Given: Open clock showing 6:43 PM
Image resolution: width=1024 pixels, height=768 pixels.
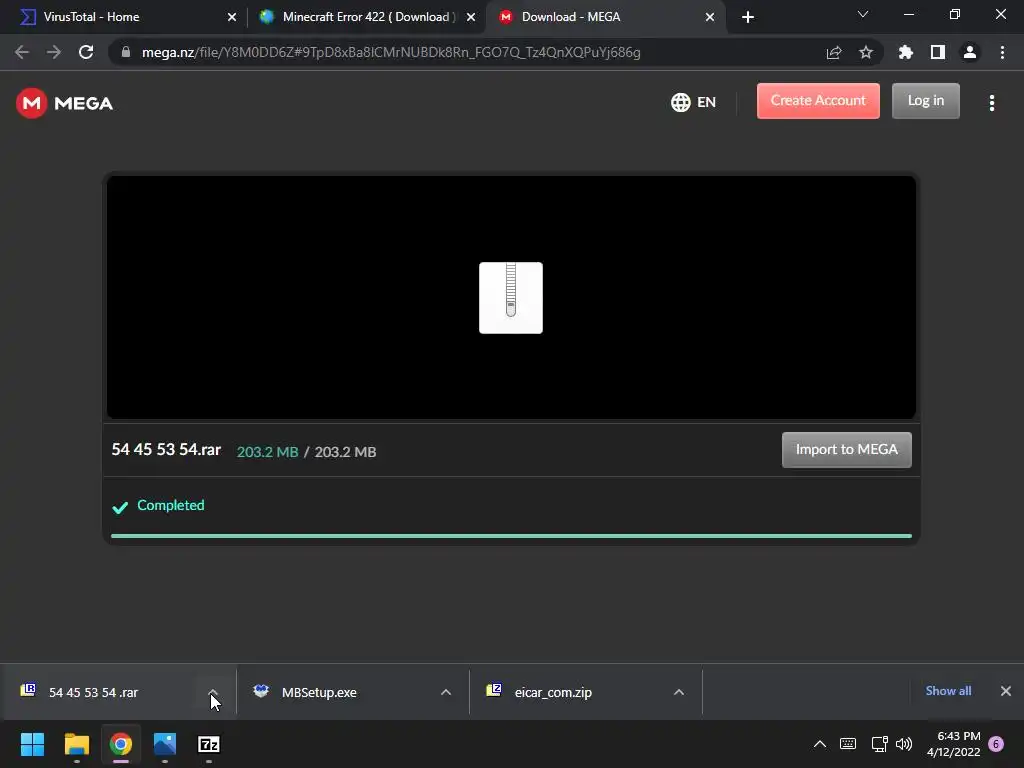Looking at the screenshot, I should (x=953, y=744).
